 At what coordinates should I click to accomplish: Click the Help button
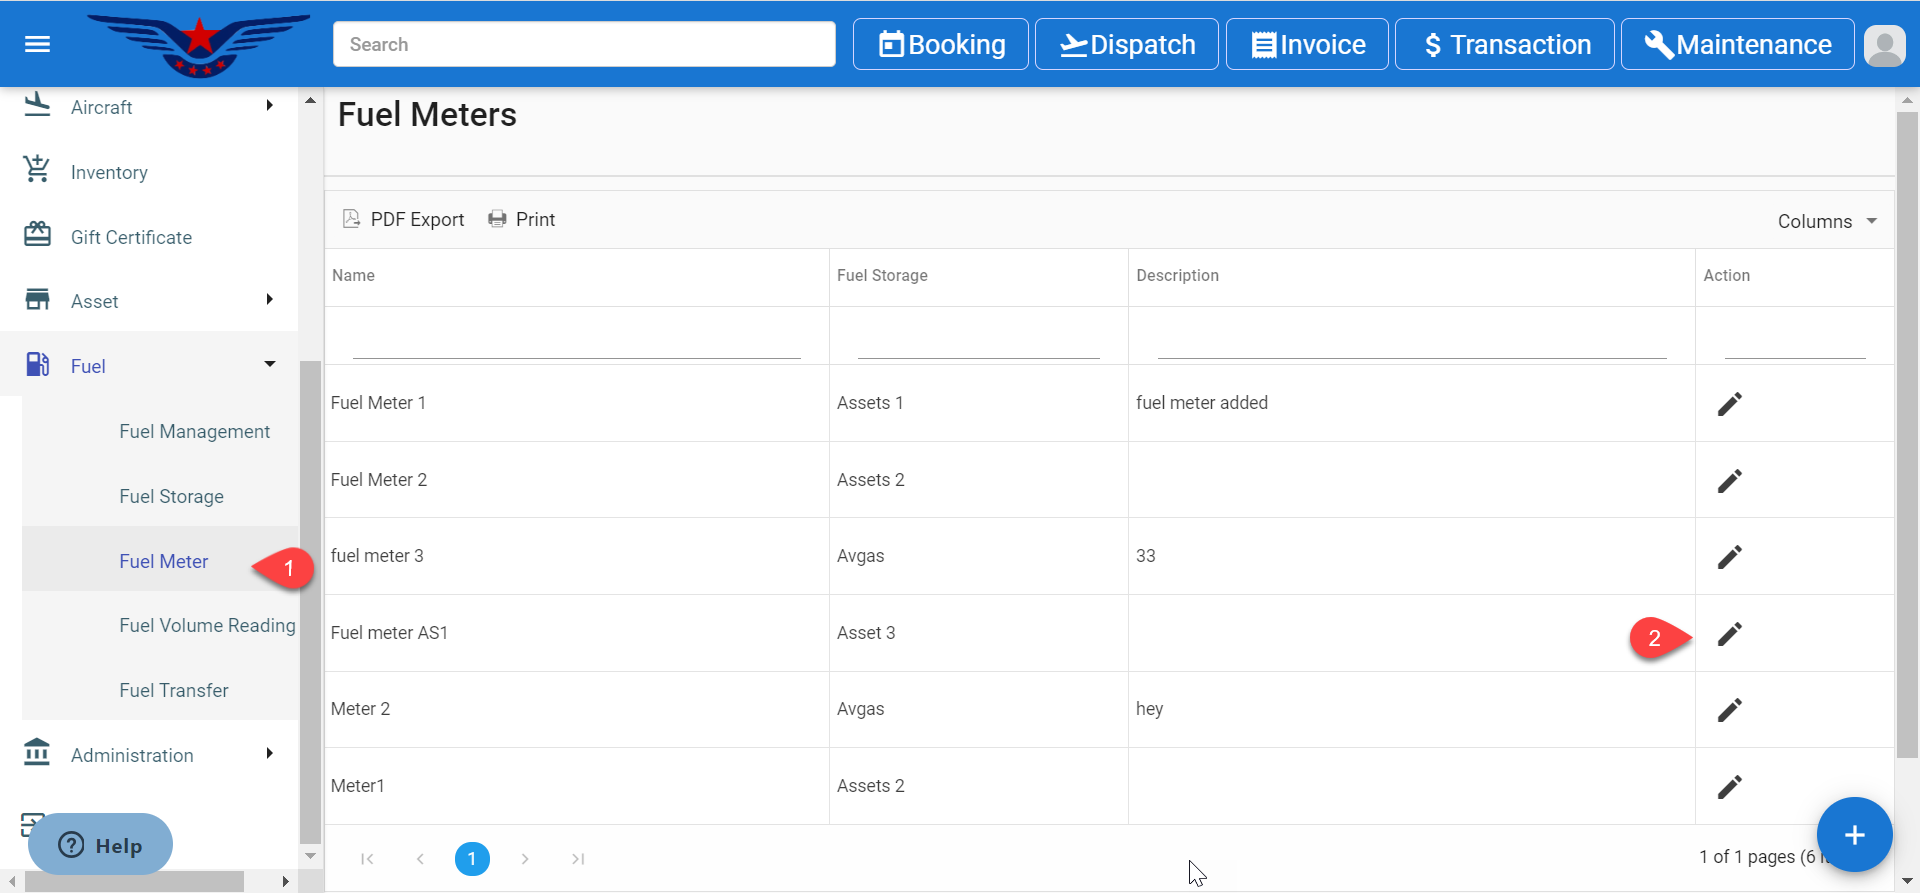[x=100, y=845]
